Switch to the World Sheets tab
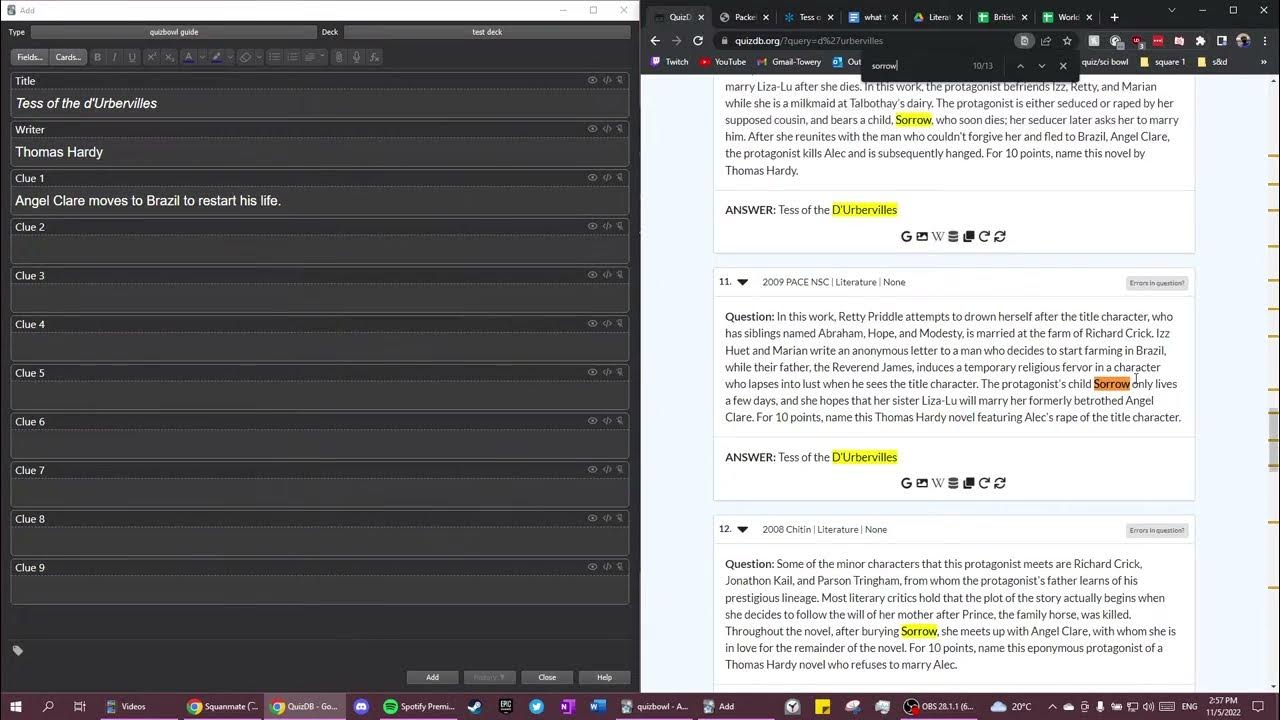This screenshot has height=720, width=1280. click(x=1067, y=17)
